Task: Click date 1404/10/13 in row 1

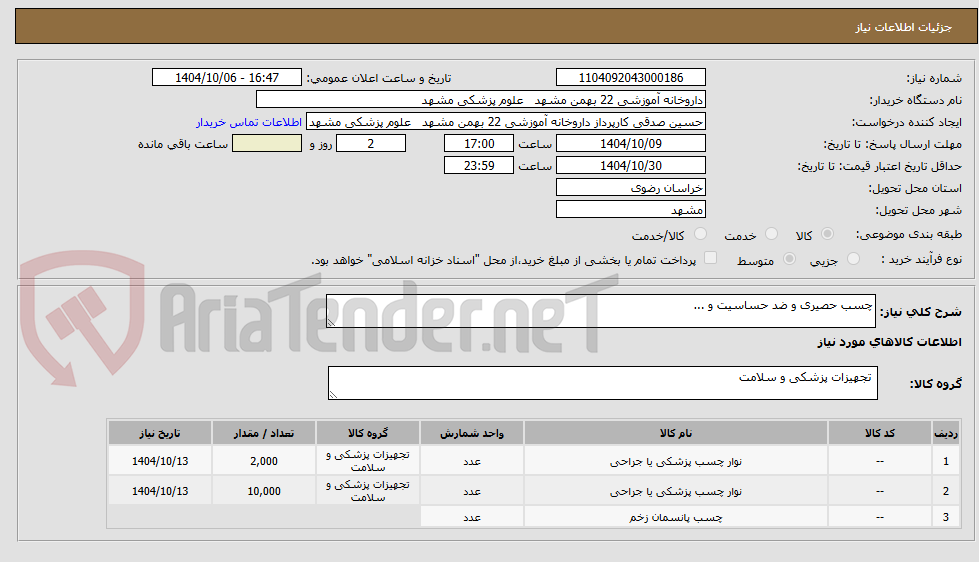Action: pyautogui.click(x=160, y=461)
